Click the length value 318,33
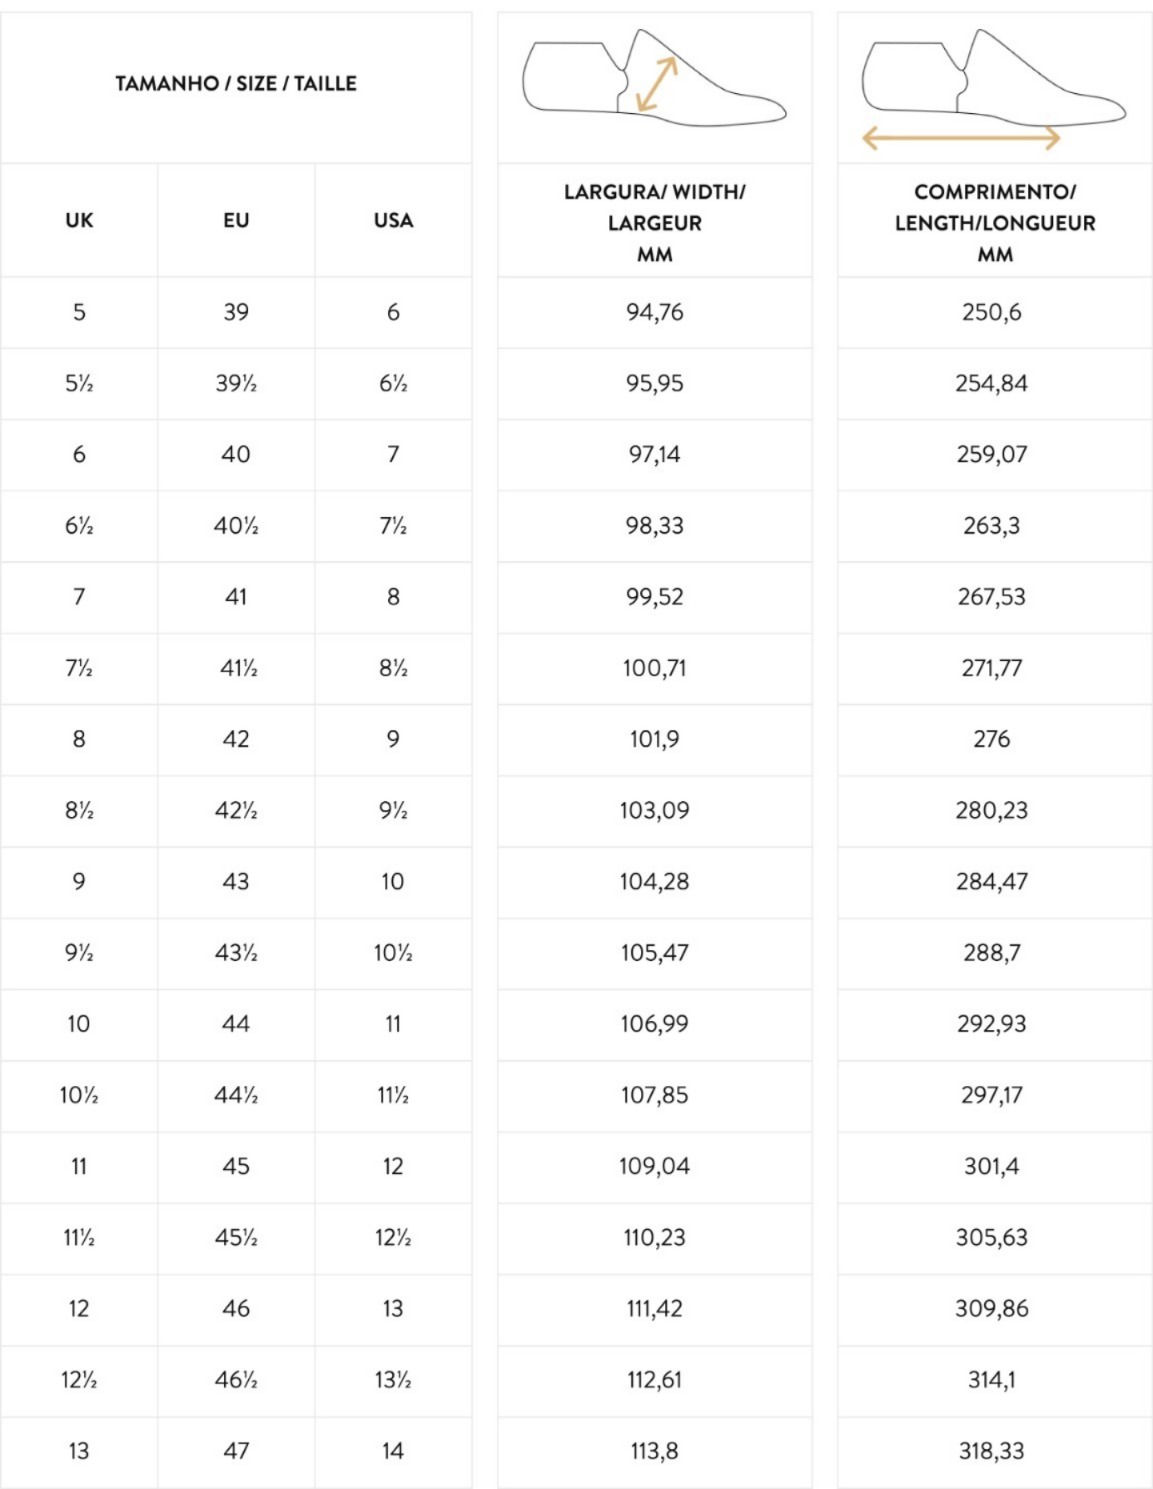The height and width of the screenshot is (1489, 1153). pyautogui.click(x=992, y=1451)
